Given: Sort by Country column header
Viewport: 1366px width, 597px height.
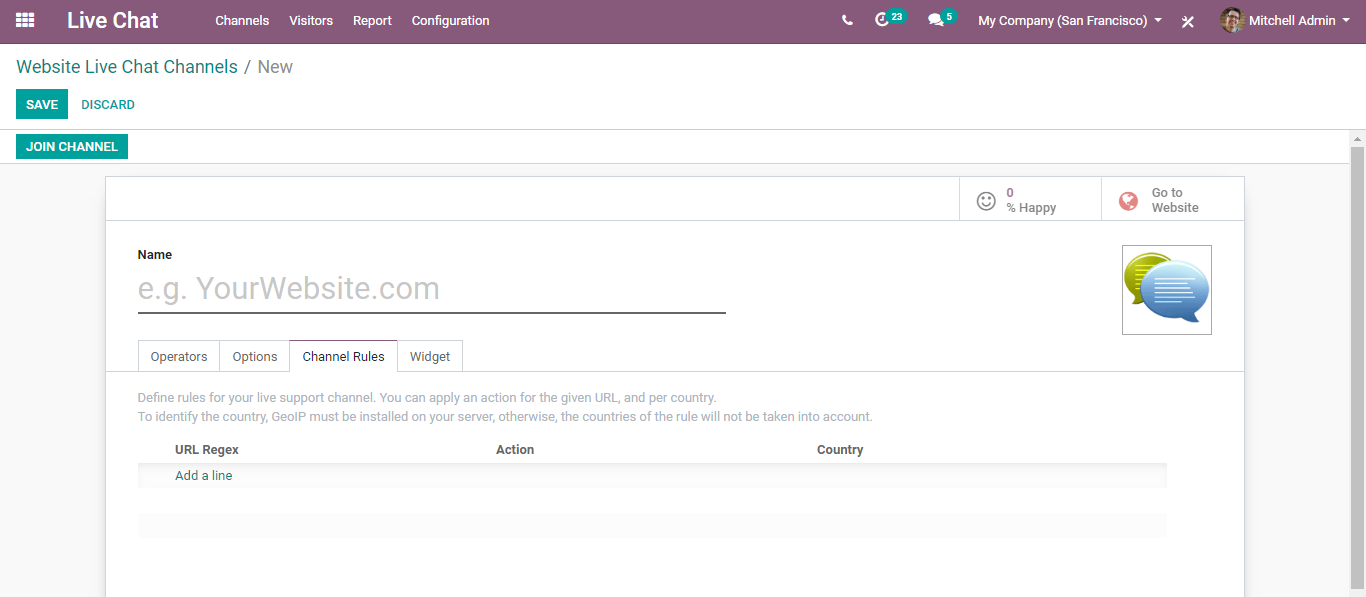Looking at the screenshot, I should click(x=840, y=450).
